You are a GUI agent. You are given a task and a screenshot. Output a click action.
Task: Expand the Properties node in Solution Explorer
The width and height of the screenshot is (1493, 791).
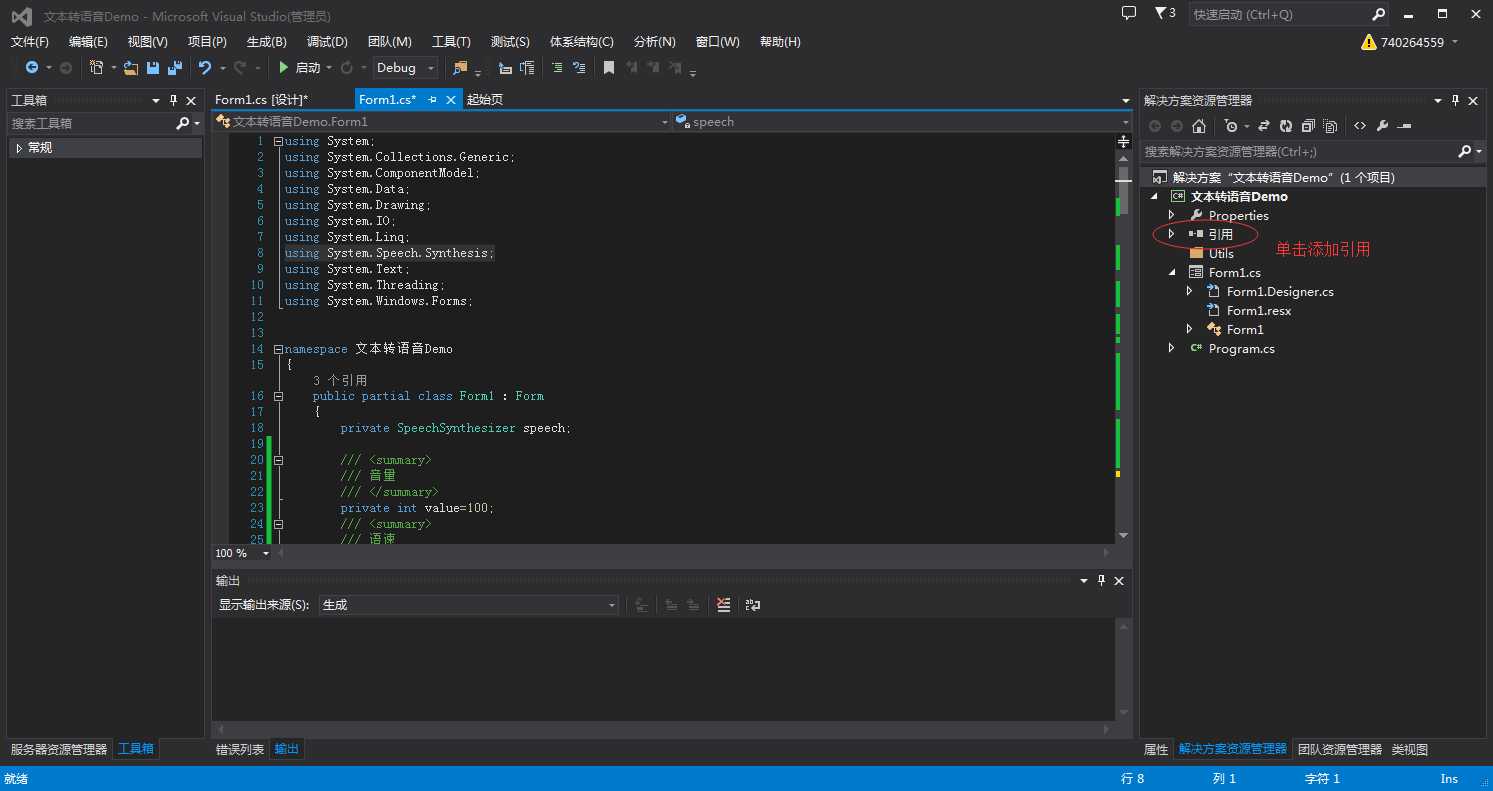(x=1171, y=216)
